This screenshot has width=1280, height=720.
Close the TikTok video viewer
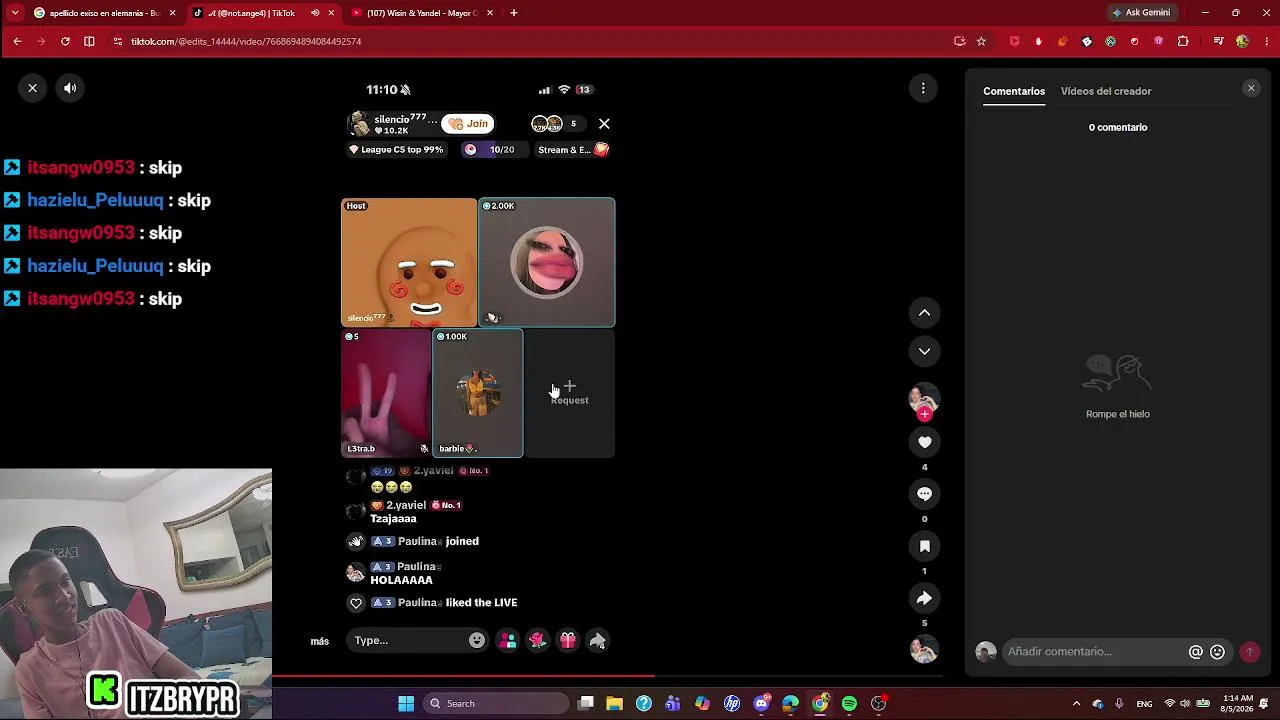point(33,88)
